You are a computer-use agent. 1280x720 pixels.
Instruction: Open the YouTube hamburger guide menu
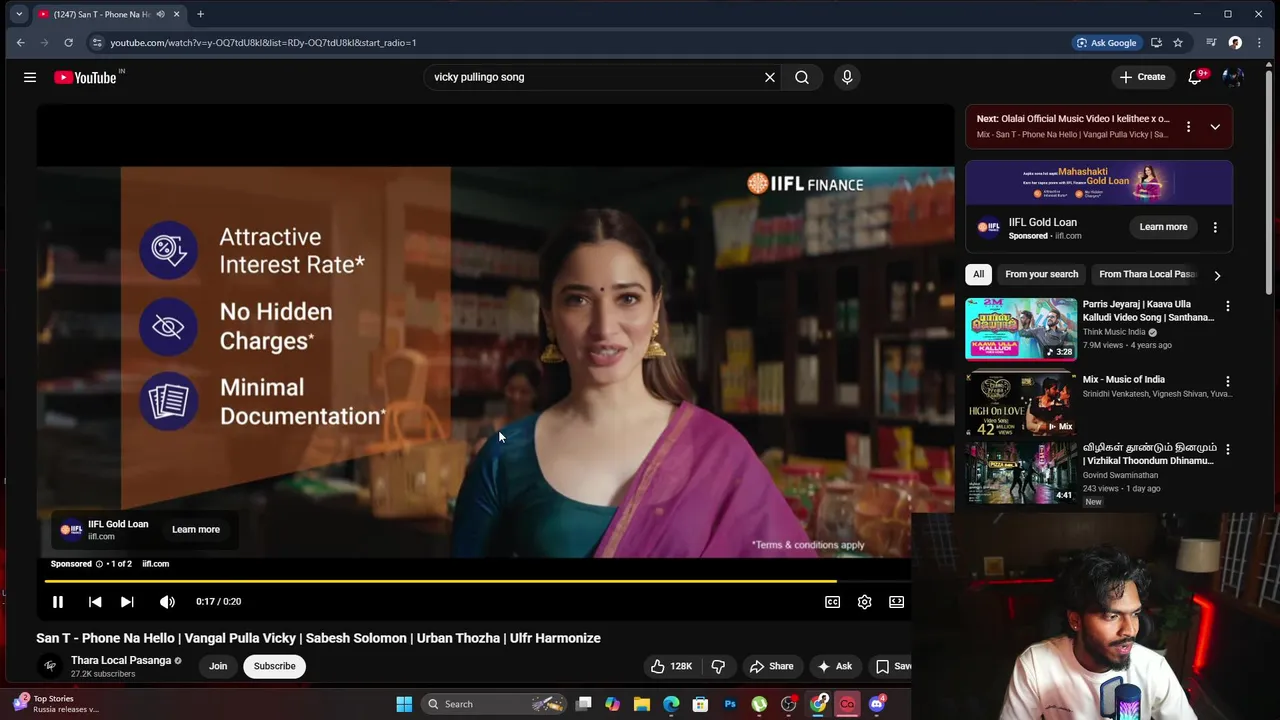coord(30,77)
